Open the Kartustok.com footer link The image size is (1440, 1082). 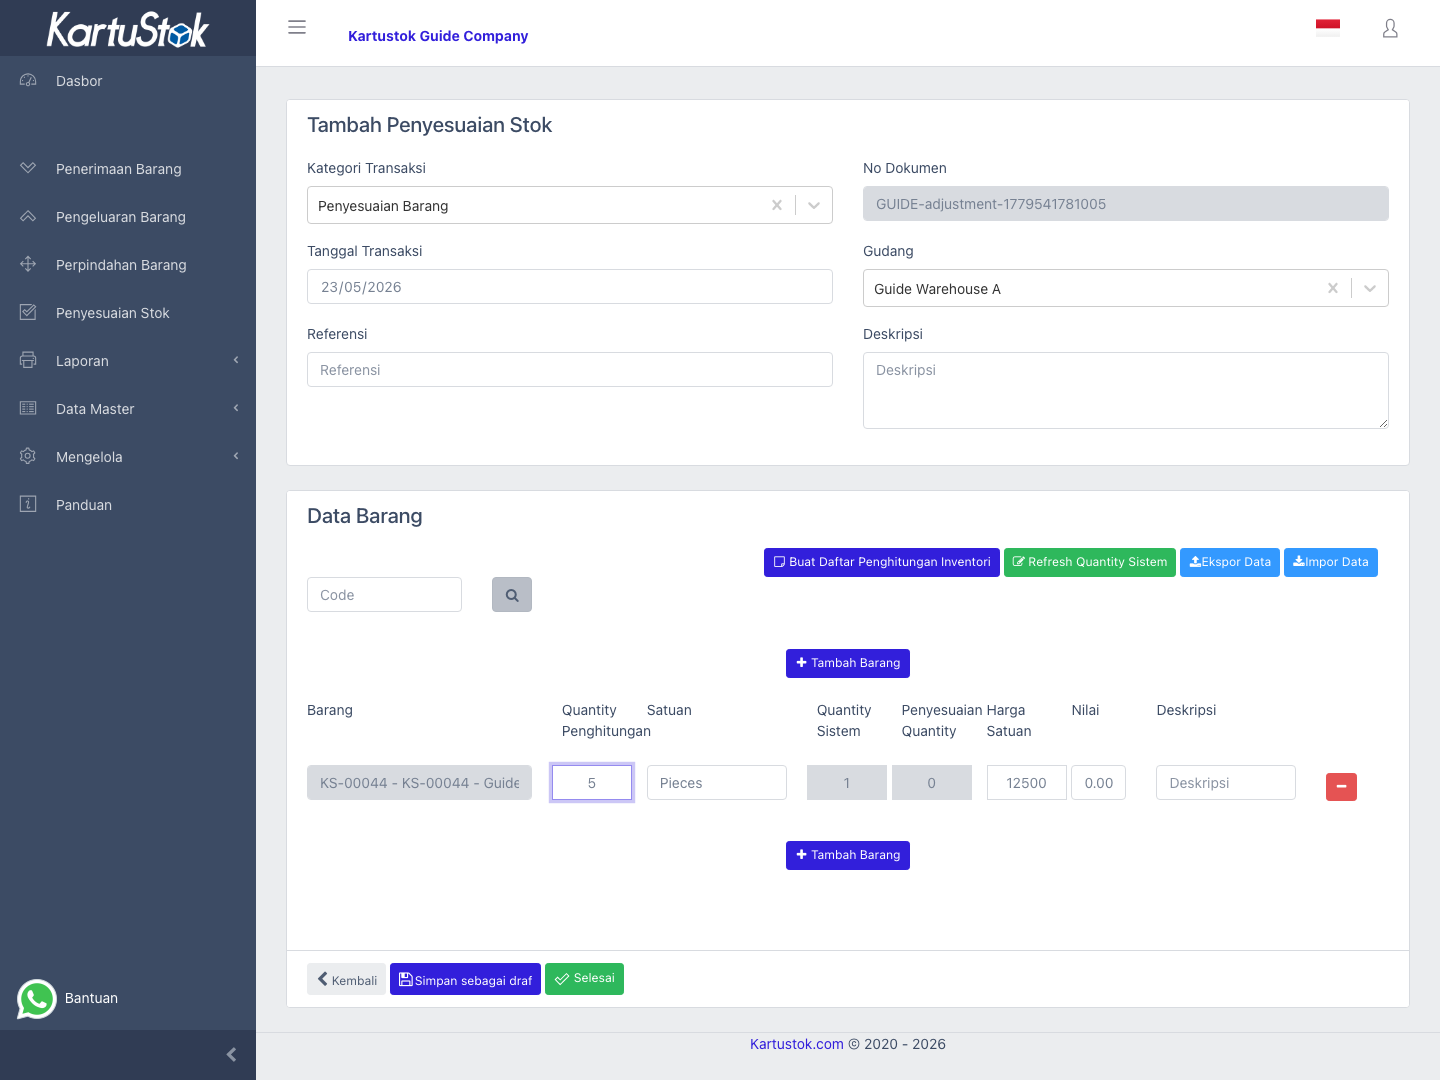[x=797, y=1044]
